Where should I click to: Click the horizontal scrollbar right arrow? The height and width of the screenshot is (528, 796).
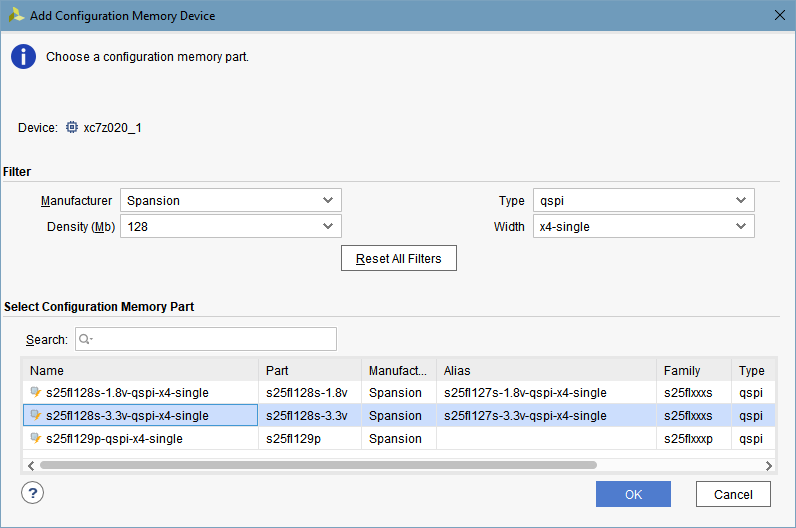coord(768,465)
